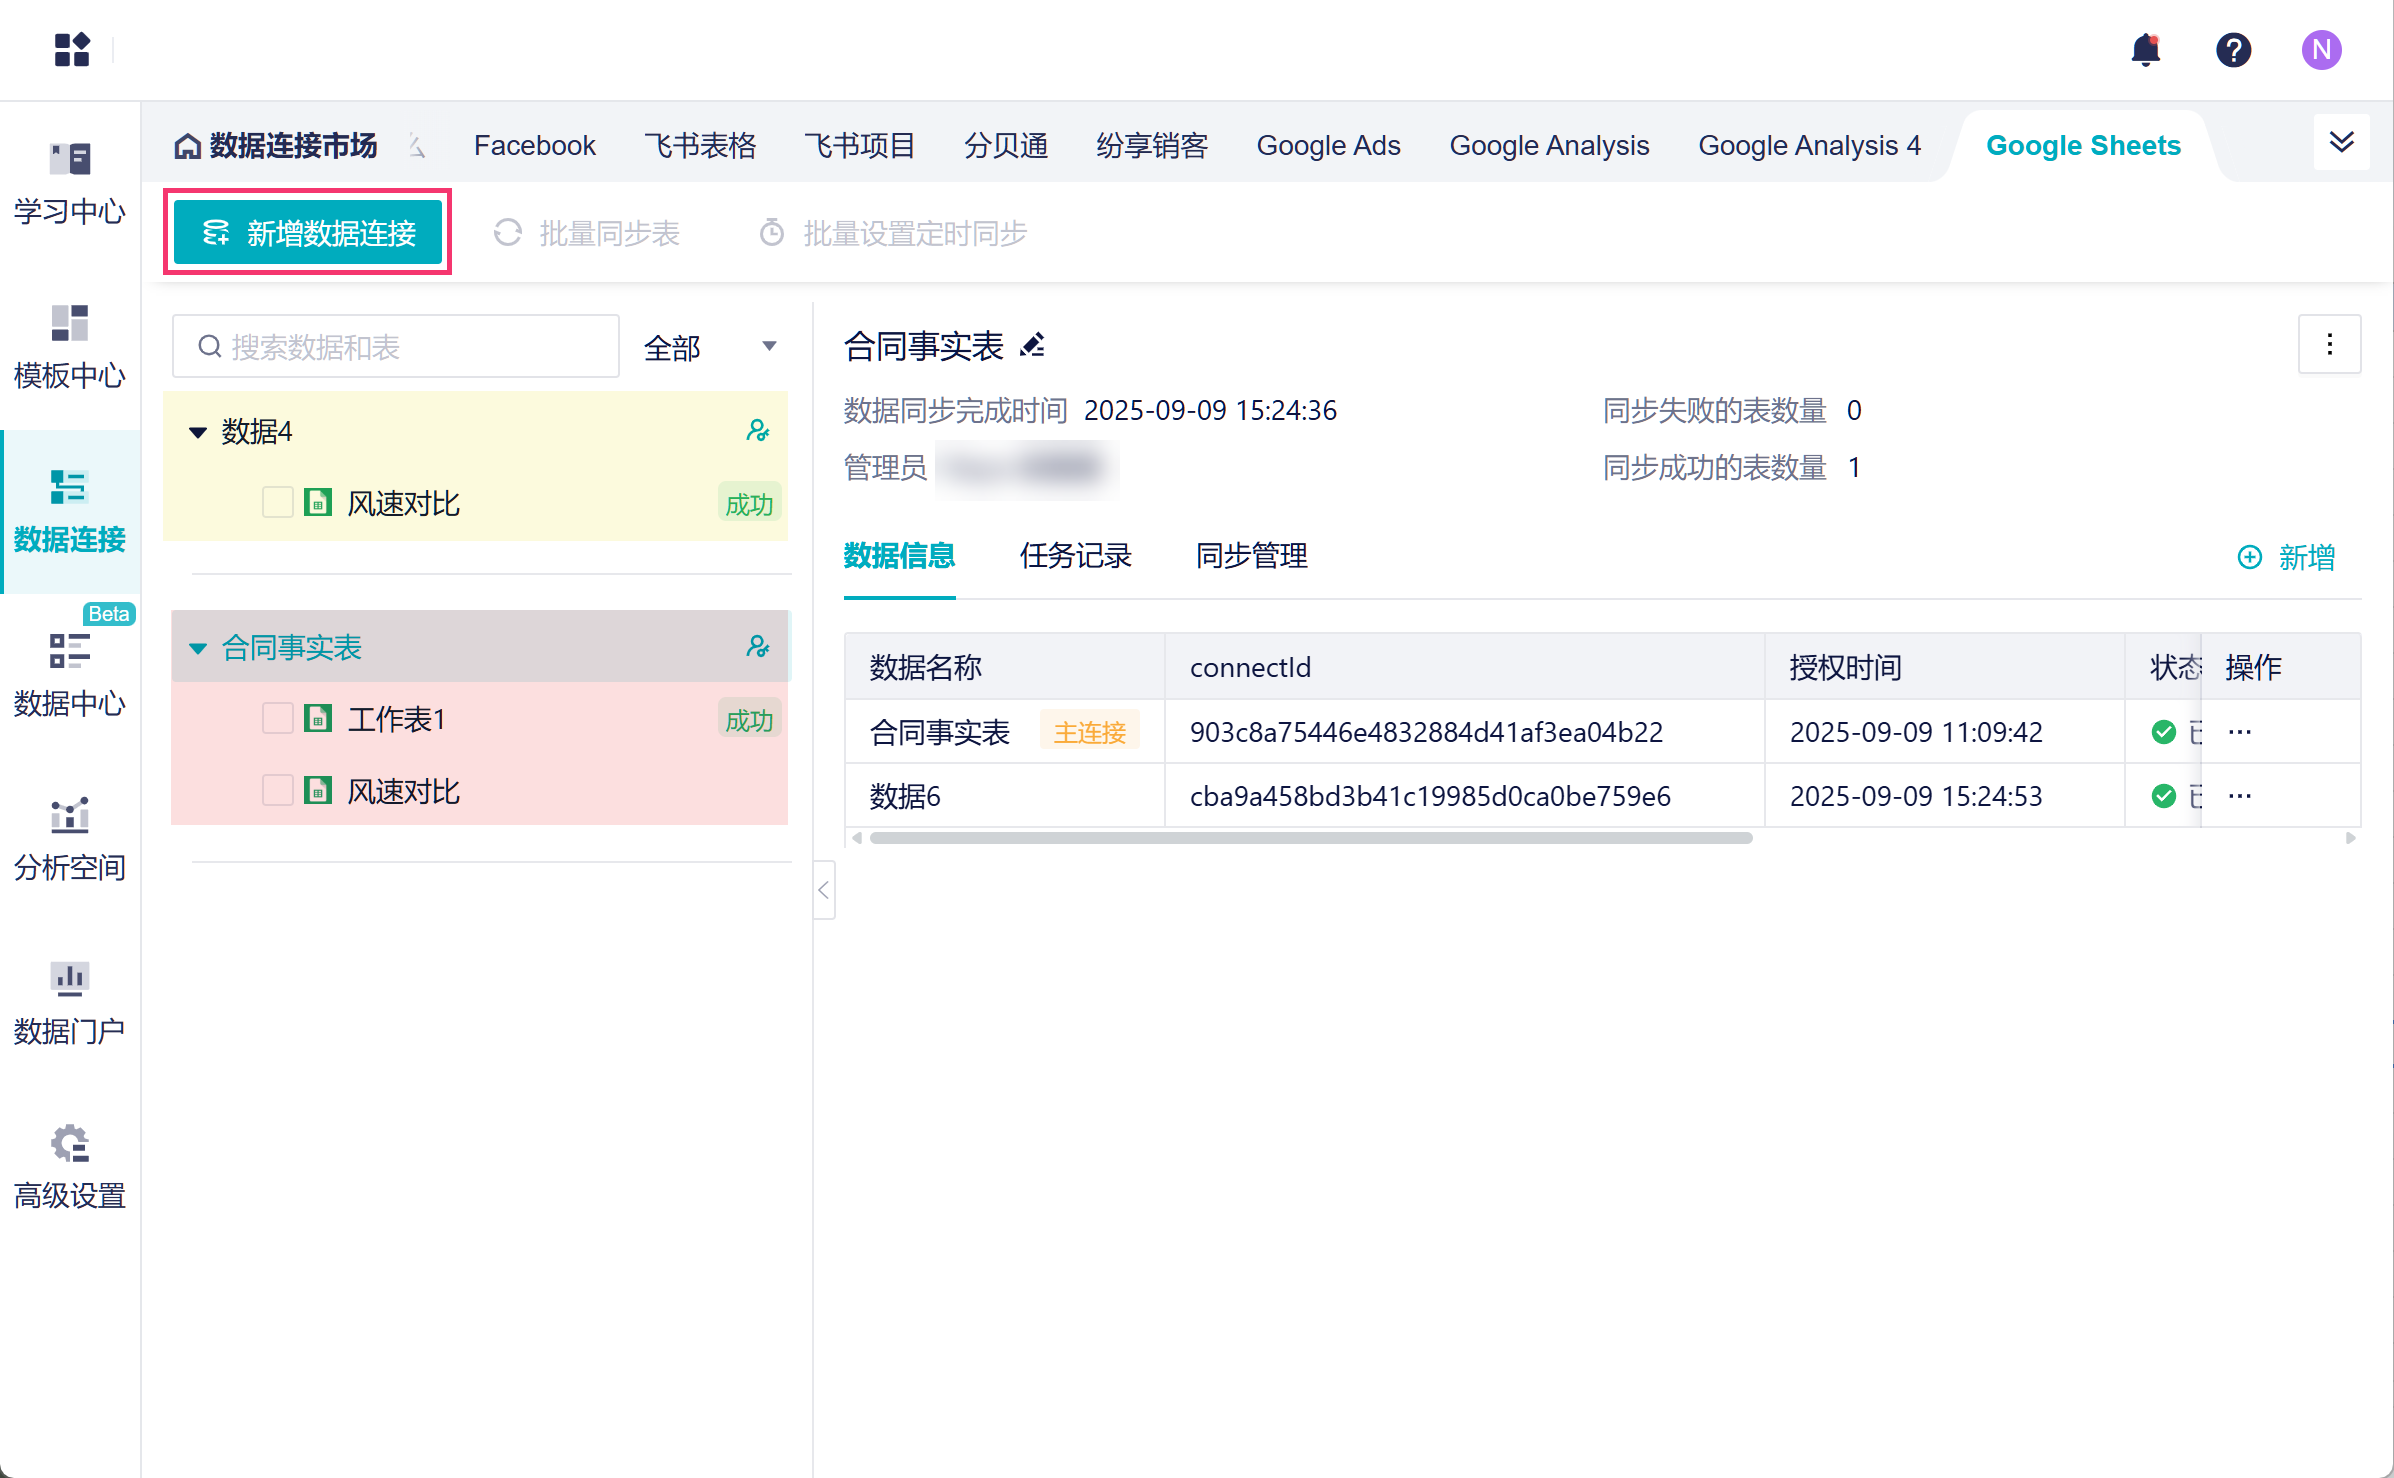Click the table's horizontal scrollbar

coord(1310,838)
